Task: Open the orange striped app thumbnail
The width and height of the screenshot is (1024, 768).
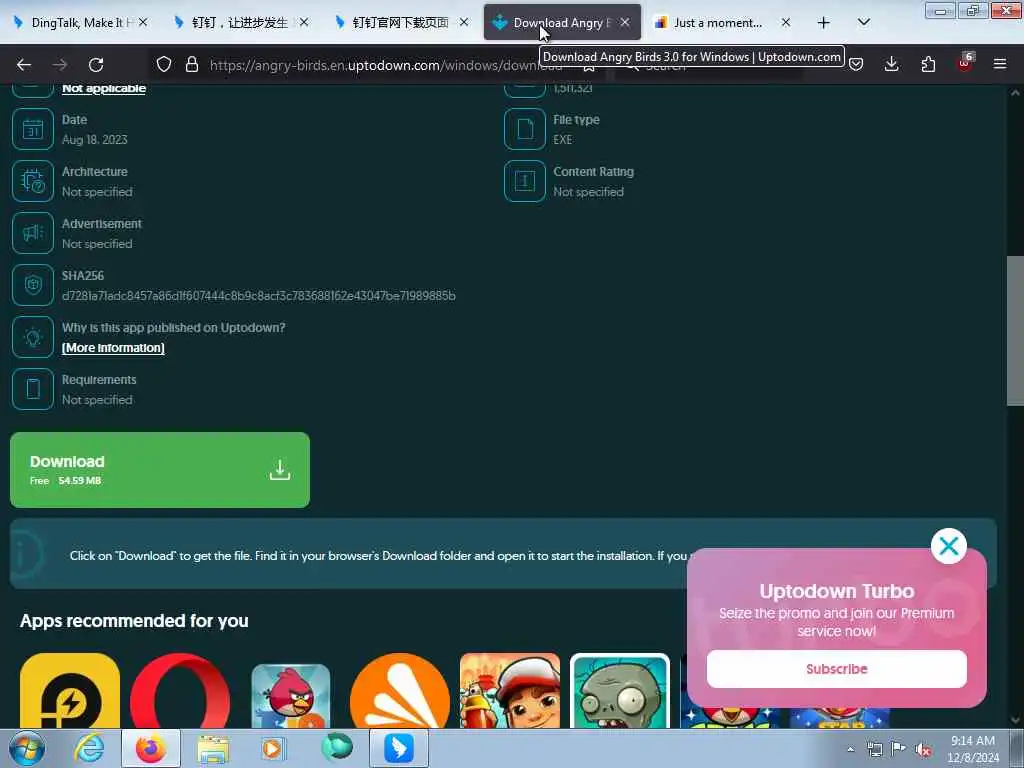Action: pyautogui.click(x=400, y=691)
